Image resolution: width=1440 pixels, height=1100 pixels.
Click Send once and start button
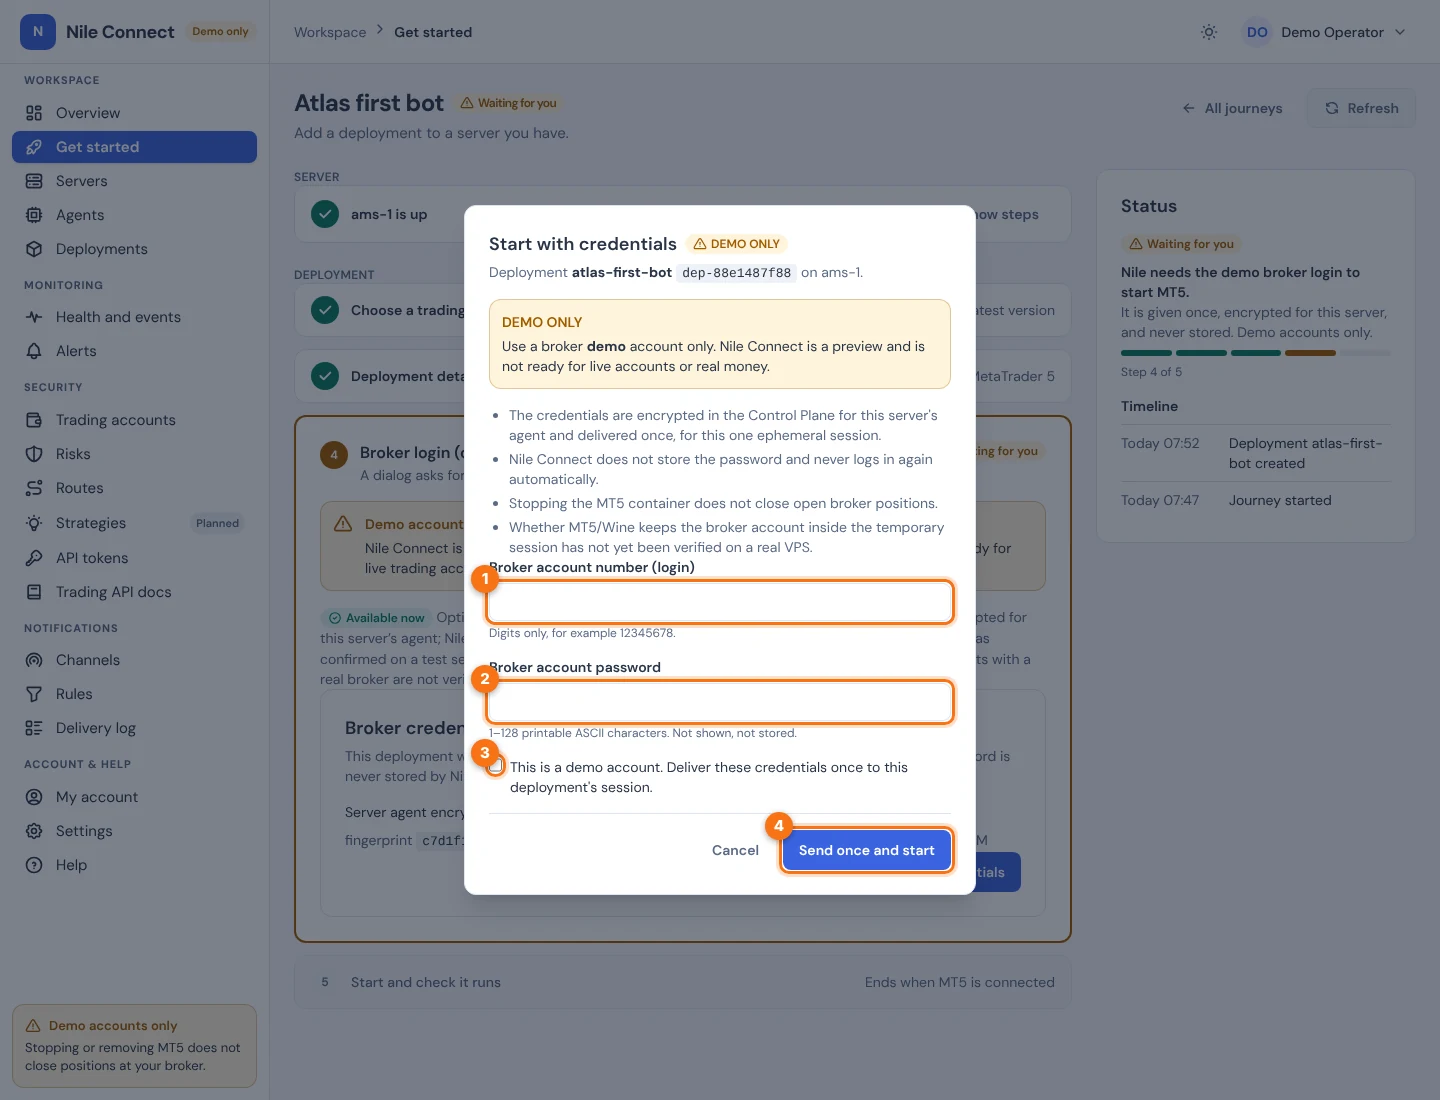pos(866,850)
